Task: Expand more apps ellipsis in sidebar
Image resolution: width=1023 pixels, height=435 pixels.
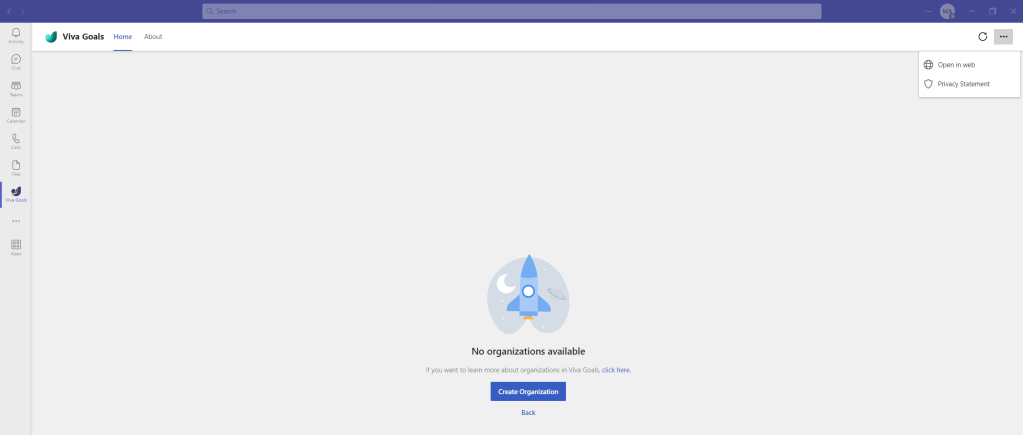Action: click(16, 221)
